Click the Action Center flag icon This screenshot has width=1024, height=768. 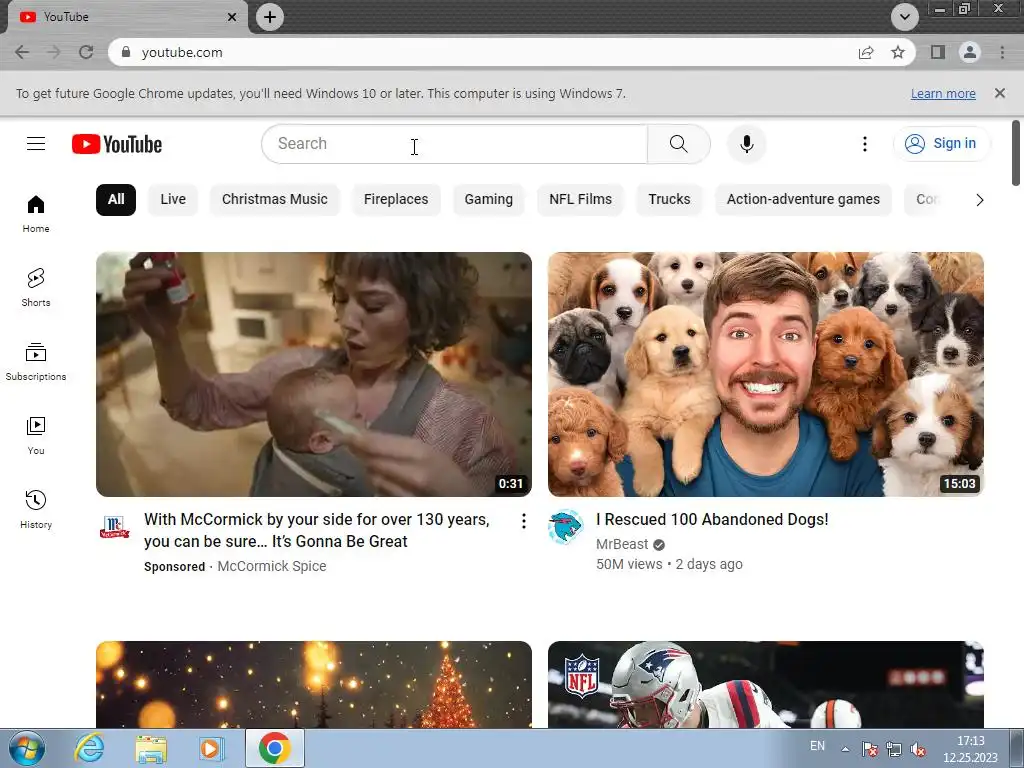tap(869, 749)
